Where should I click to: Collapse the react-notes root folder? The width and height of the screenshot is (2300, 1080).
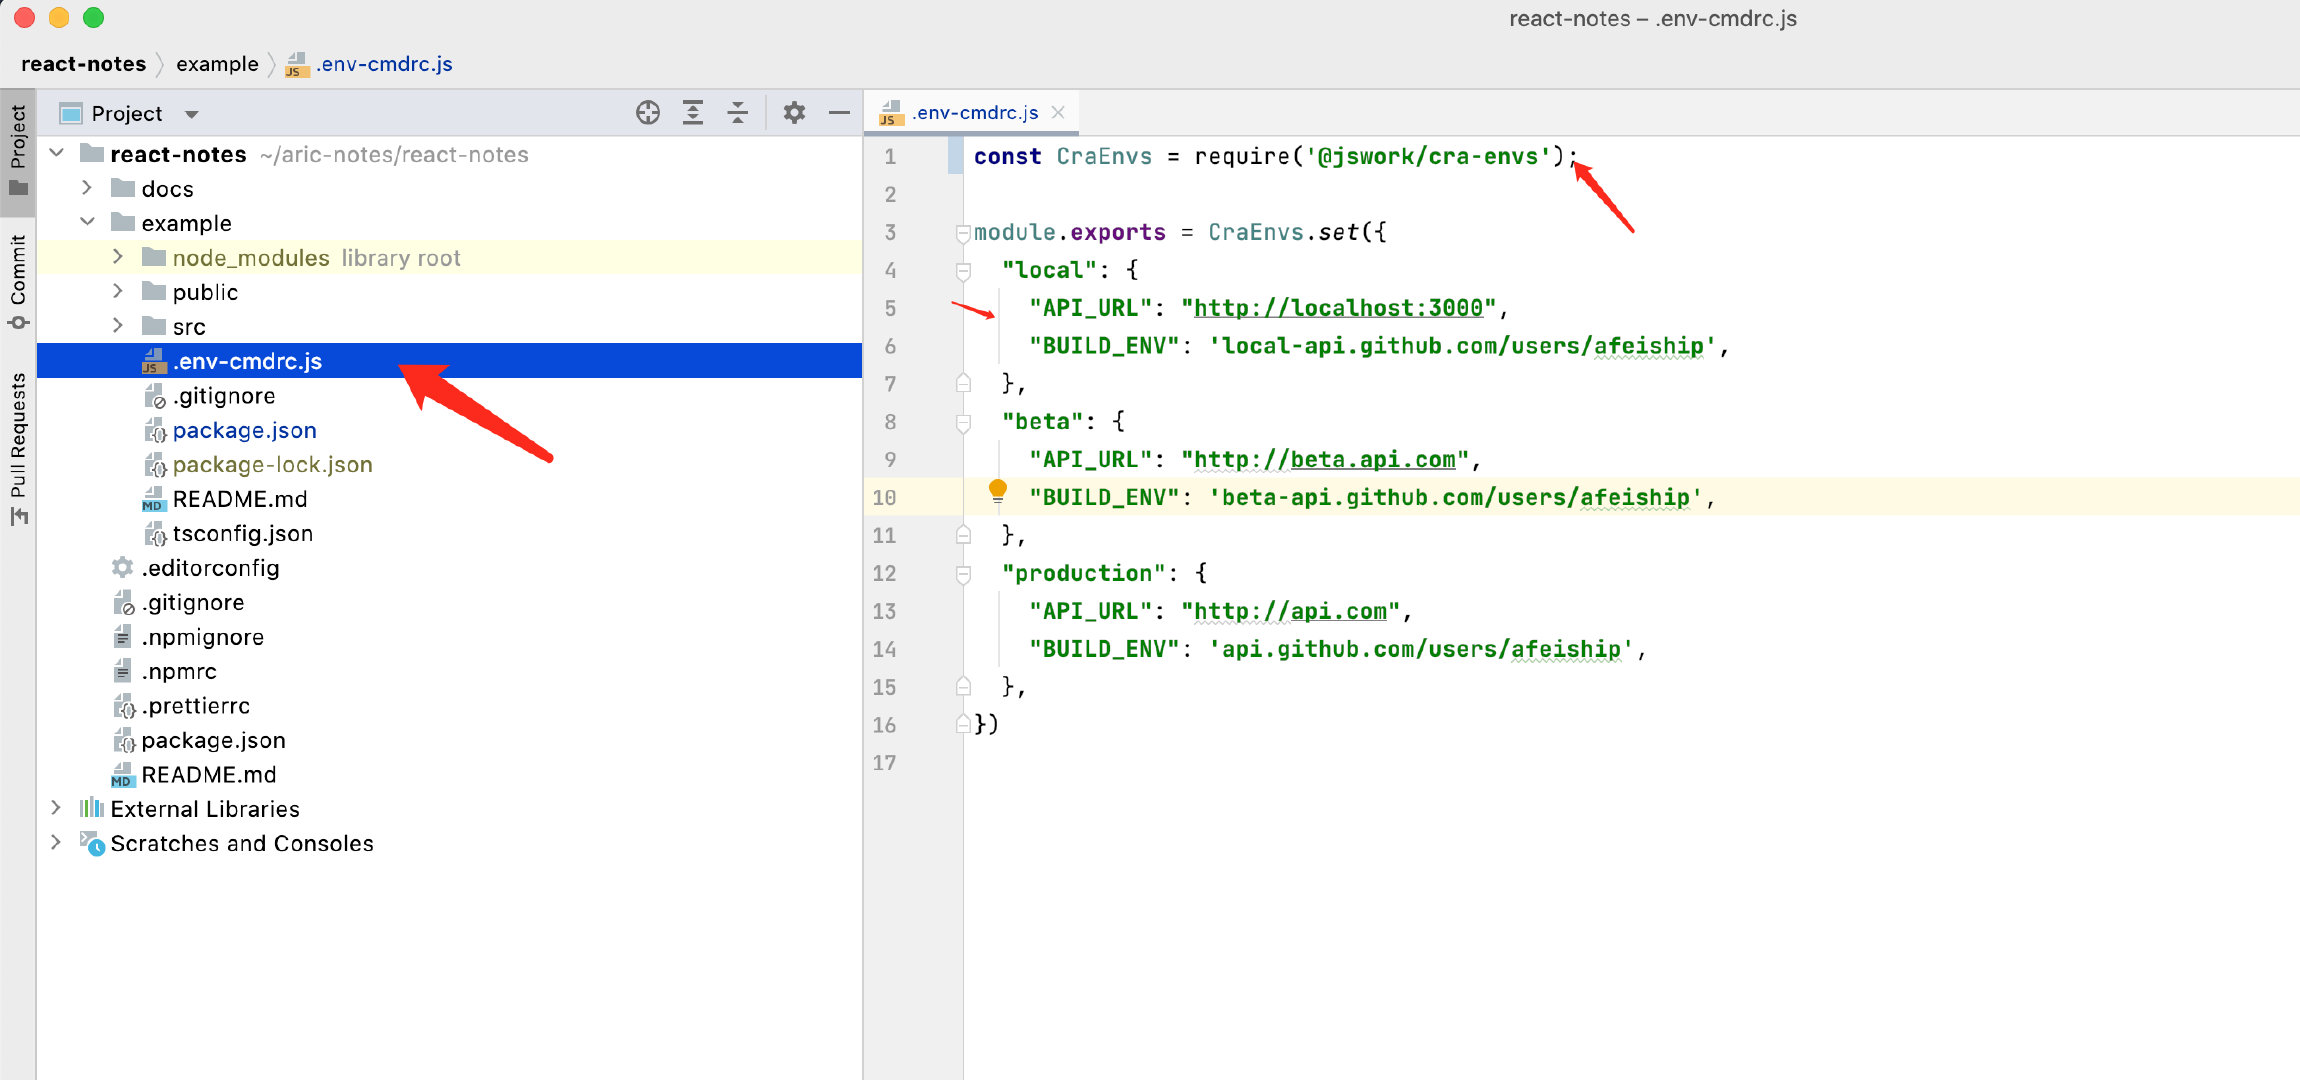point(57,153)
